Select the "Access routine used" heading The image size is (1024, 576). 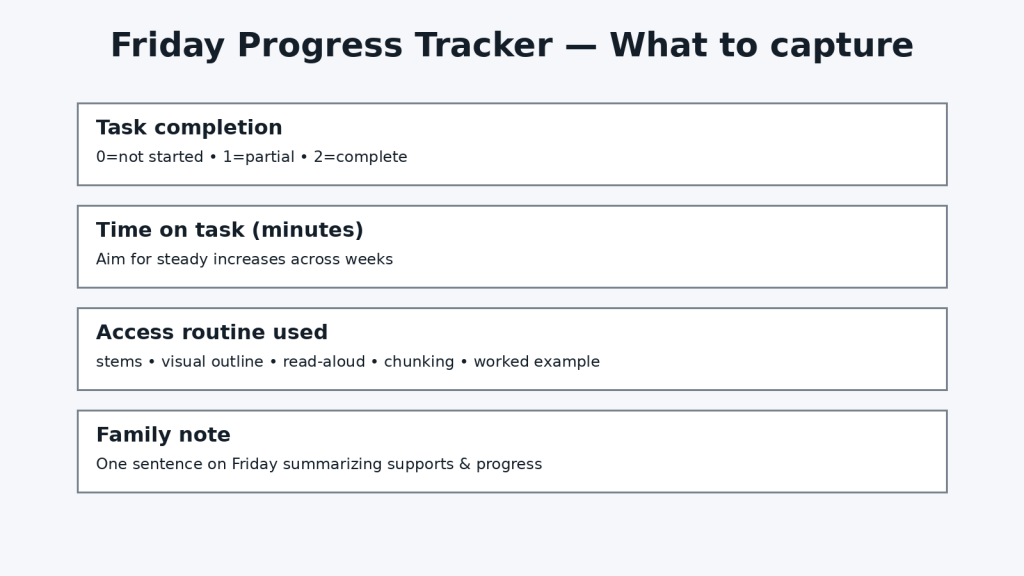pyautogui.click(x=212, y=333)
